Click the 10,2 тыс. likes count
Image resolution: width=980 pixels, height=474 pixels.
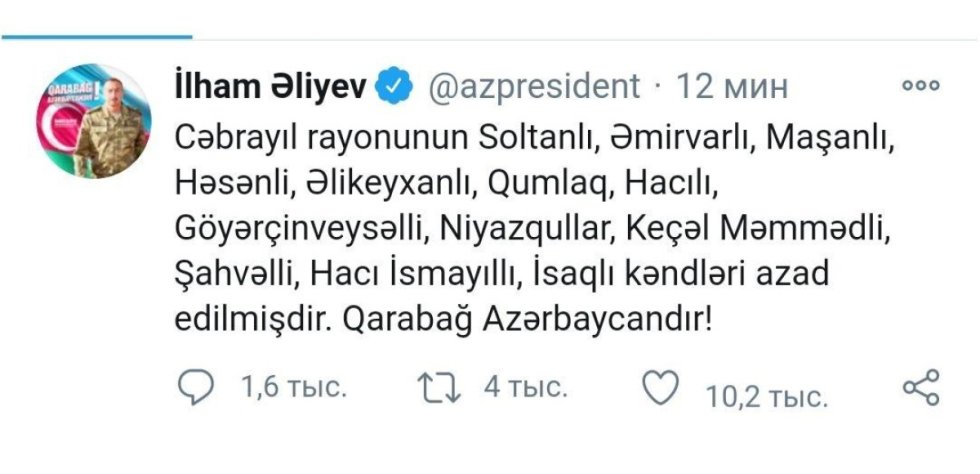coord(767,398)
